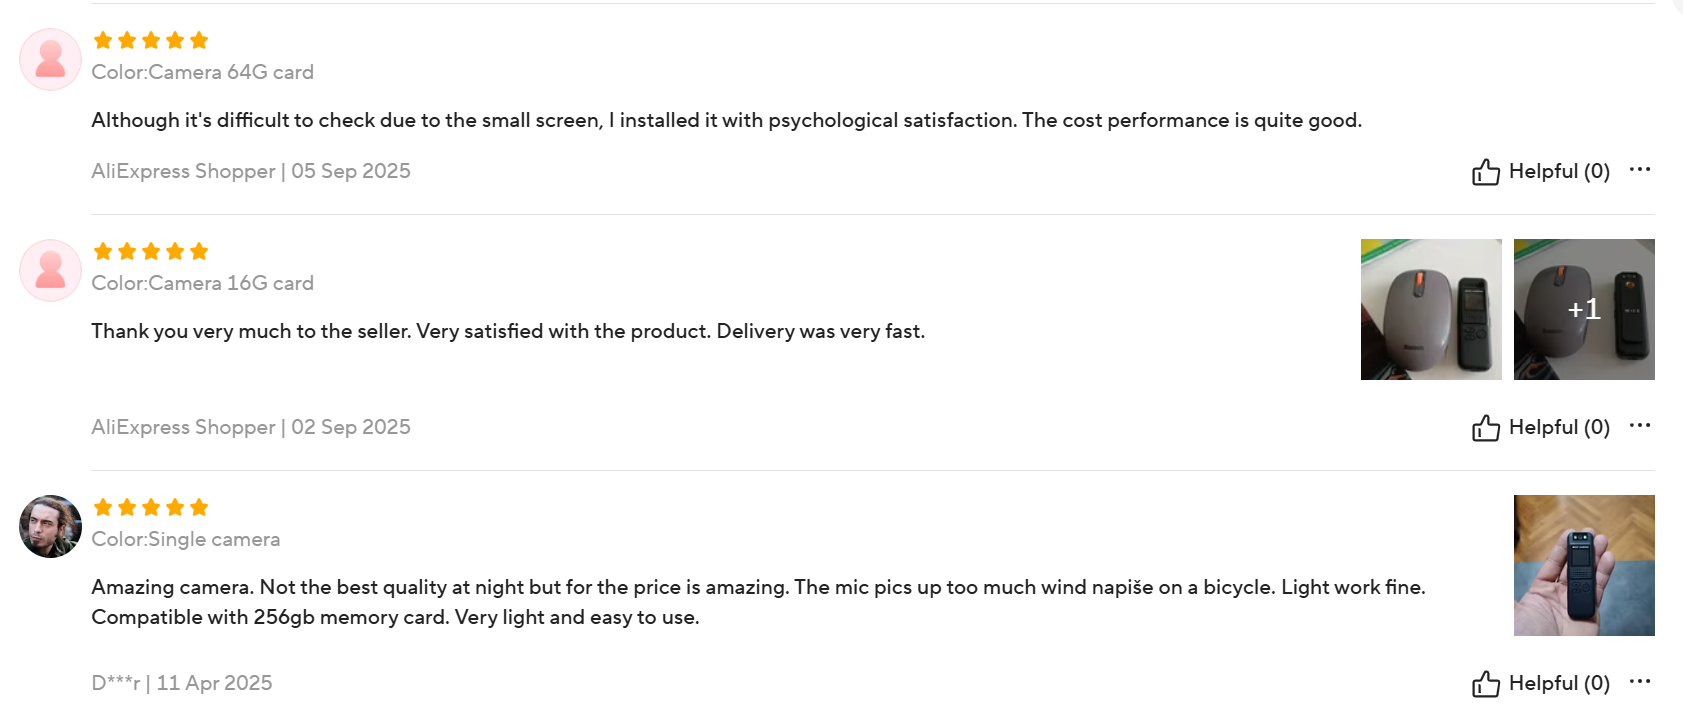
Task: Mark the 02 Sep 2025 review helpful
Action: [1540, 428]
